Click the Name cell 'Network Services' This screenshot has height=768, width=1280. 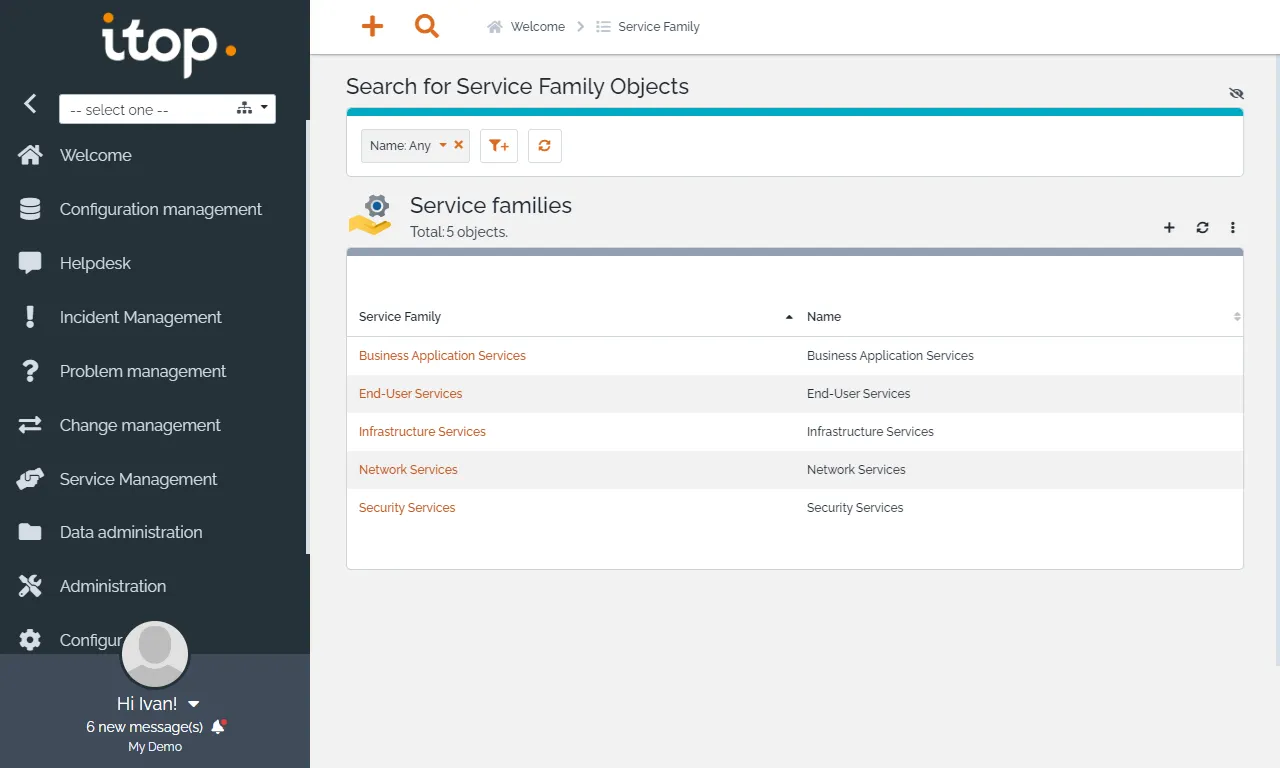point(856,469)
